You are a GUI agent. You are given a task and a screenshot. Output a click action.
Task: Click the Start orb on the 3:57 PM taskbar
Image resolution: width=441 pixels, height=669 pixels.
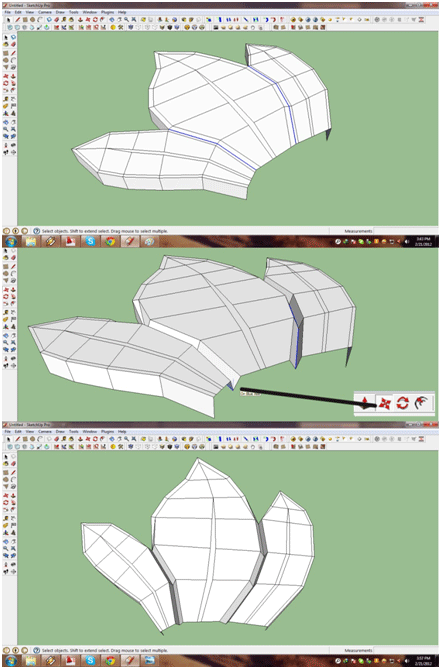pos(10,661)
